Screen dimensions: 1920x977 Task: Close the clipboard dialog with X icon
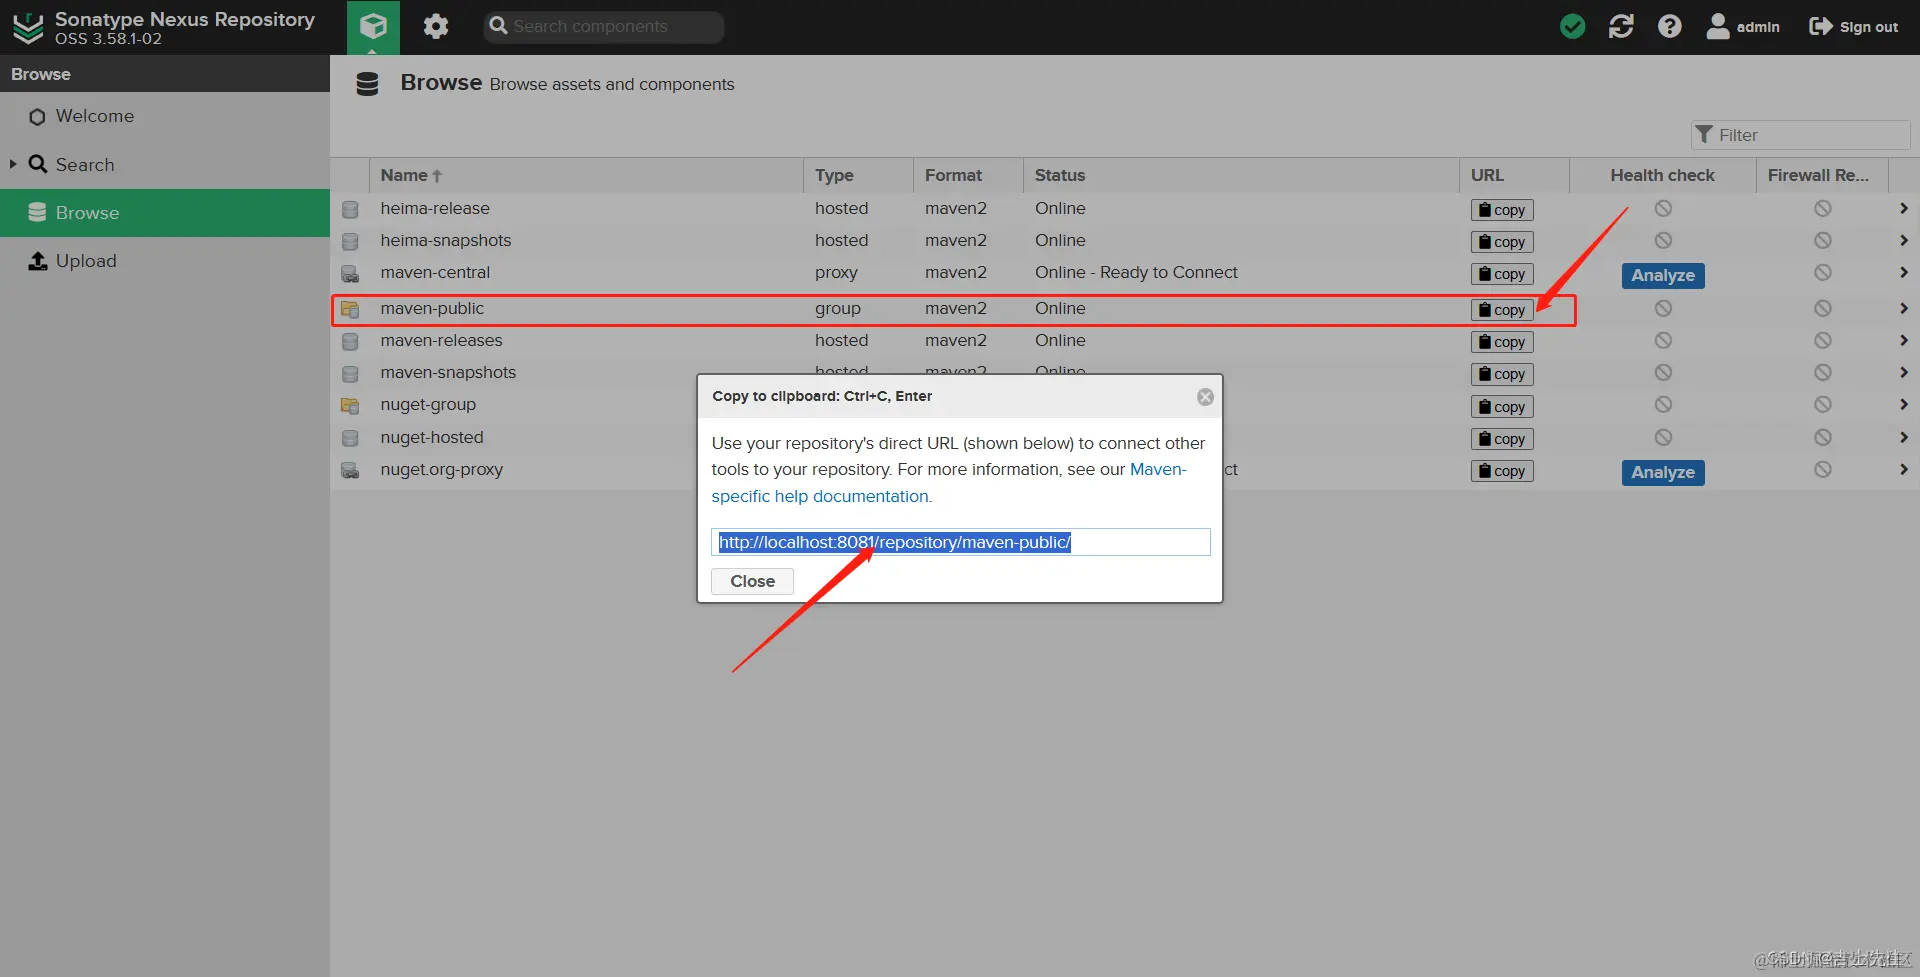1205,397
